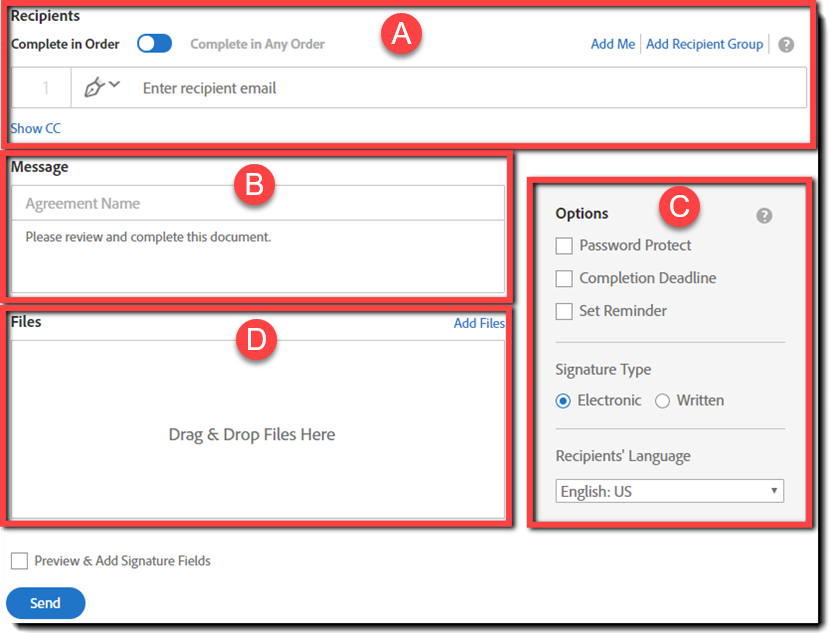Screen dimensions: 830x633
Task: Switch toggle to Complete in Any Order
Action: (153, 44)
